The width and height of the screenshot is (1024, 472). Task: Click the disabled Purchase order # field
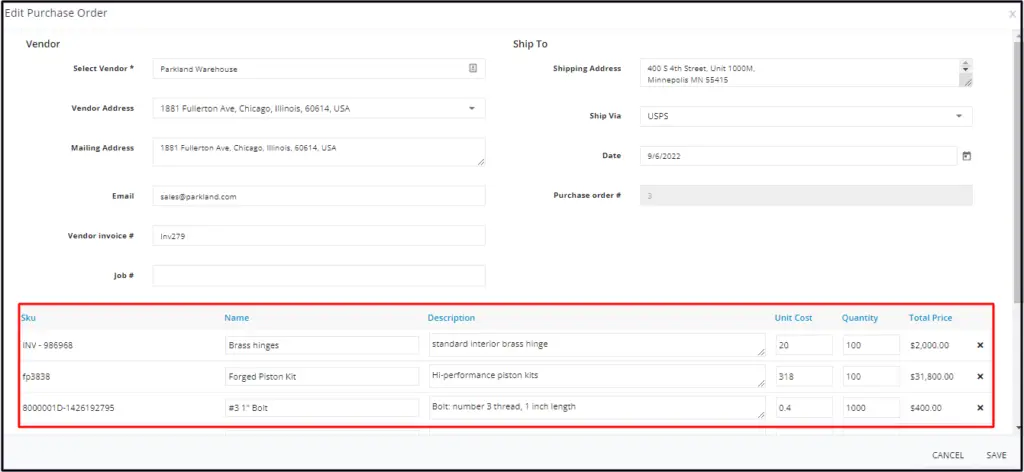tap(806, 195)
